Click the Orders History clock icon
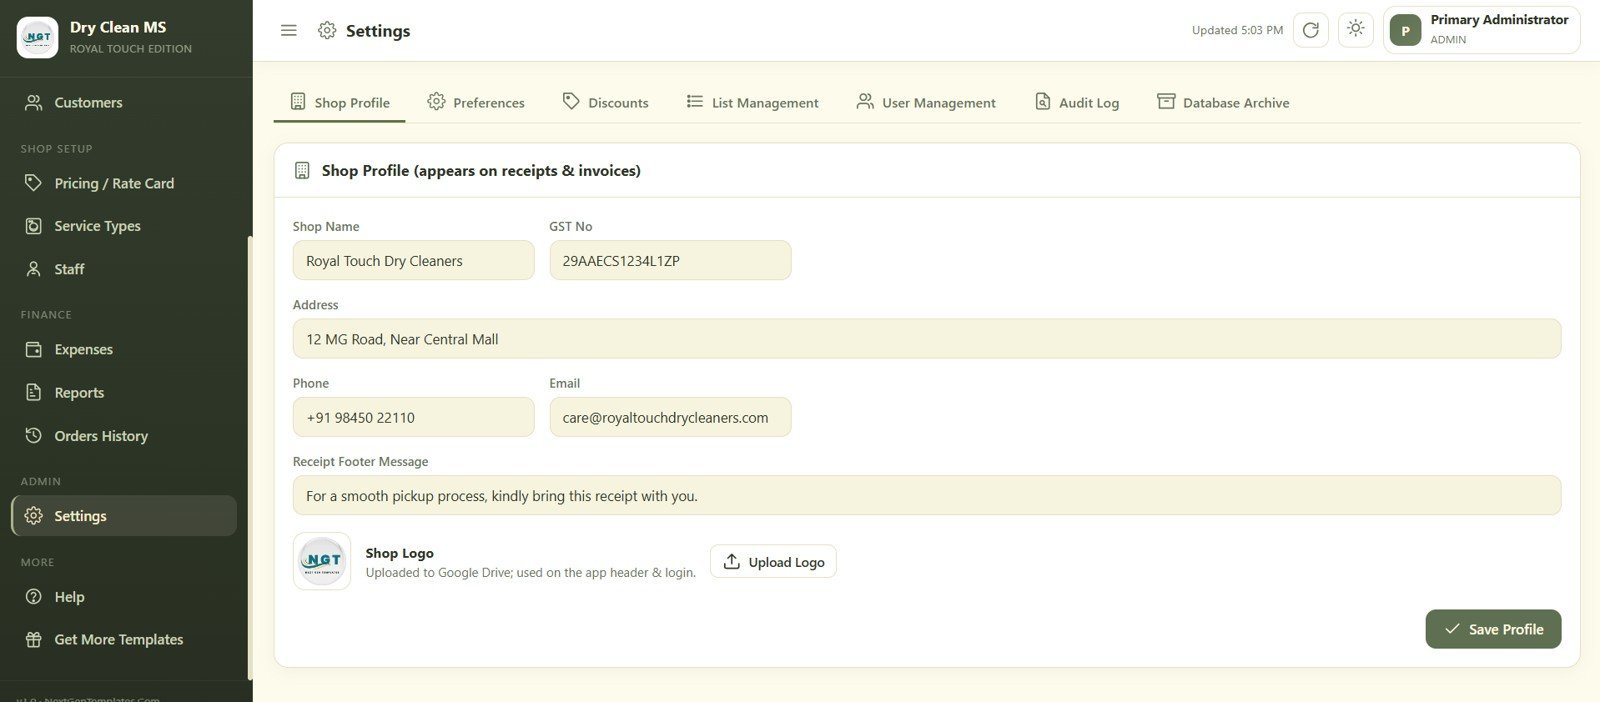The image size is (1600, 702). pyautogui.click(x=34, y=436)
